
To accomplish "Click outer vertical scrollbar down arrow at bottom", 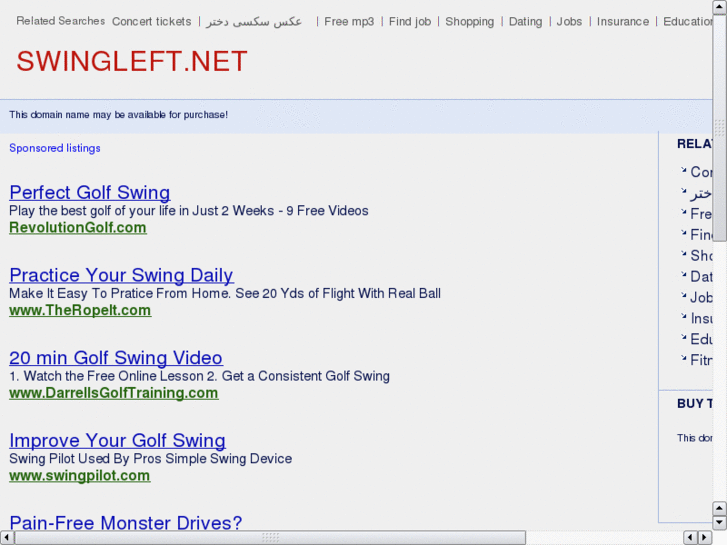I will click(x=719, y=523).
